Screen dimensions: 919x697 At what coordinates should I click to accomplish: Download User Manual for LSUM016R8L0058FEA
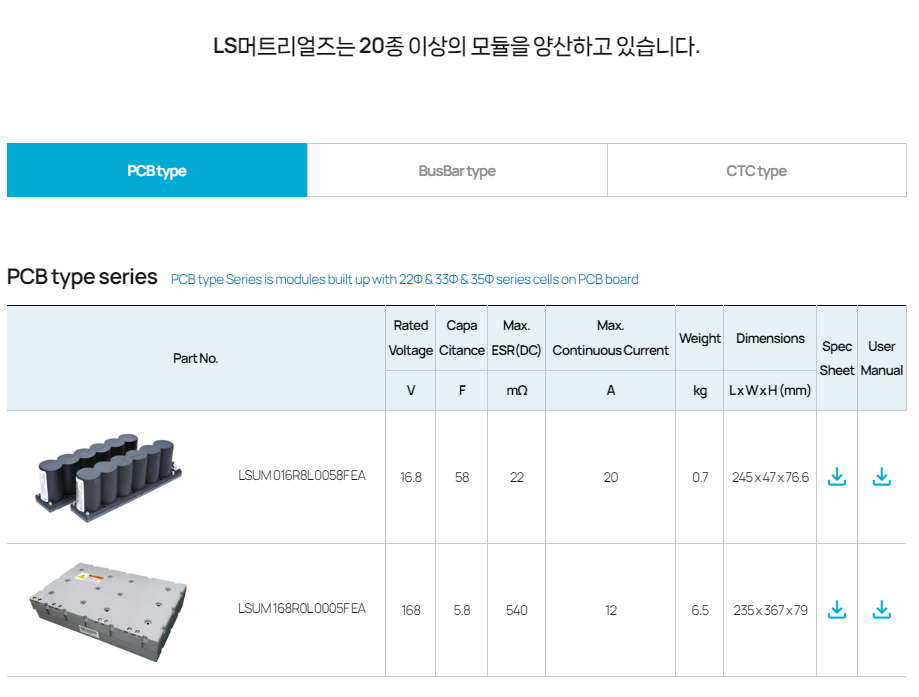coord(881,477)
